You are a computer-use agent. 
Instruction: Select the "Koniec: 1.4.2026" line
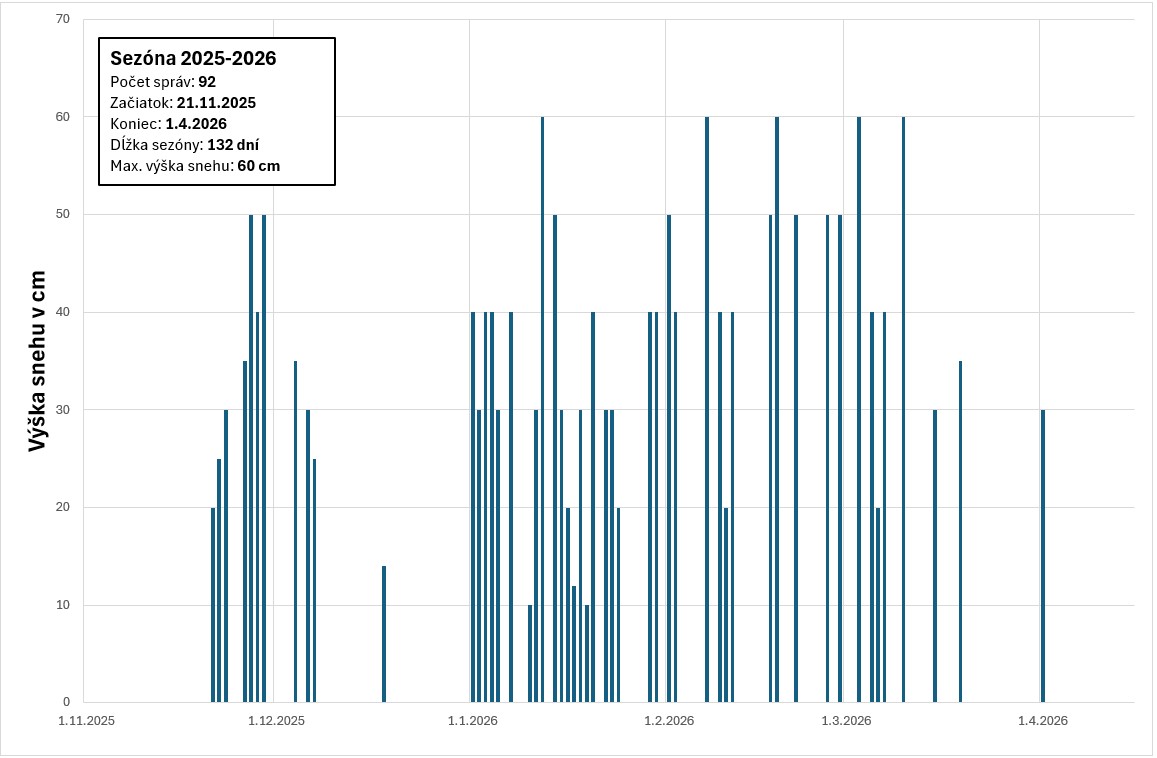point(168,124)
